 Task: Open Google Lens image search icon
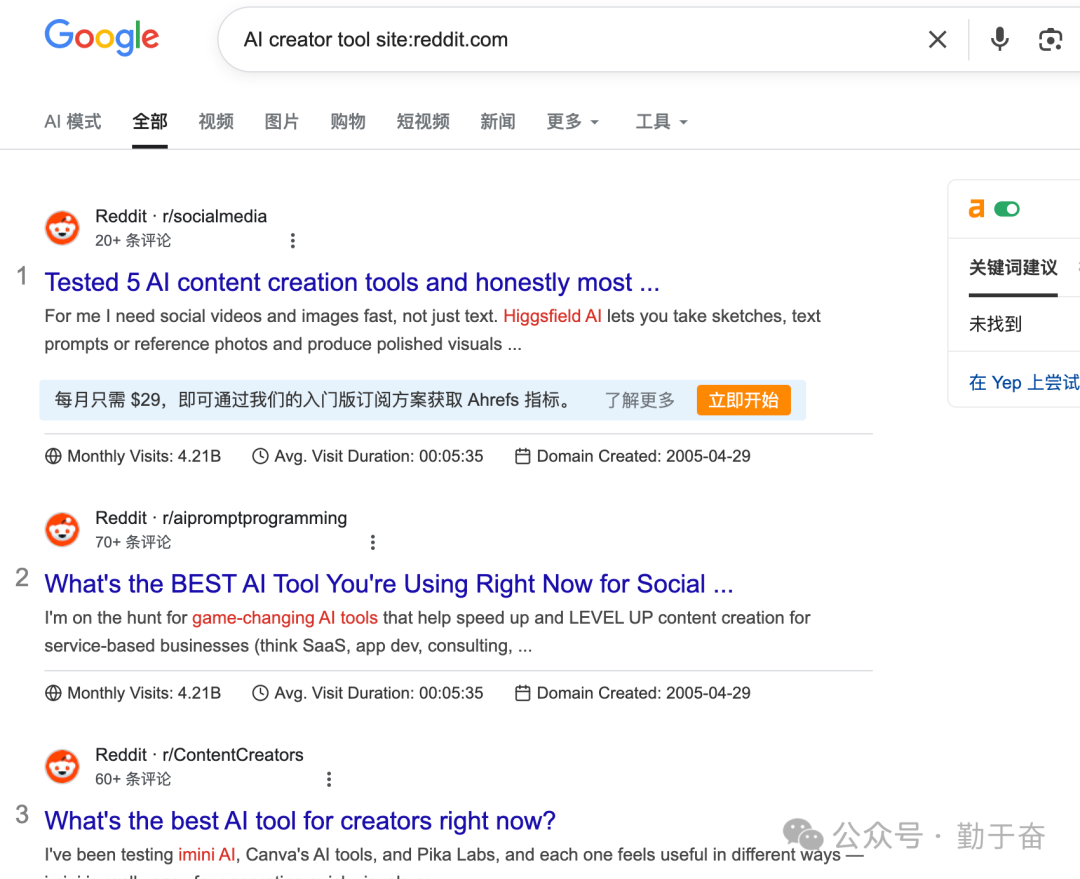click(x=1050, y=40)
